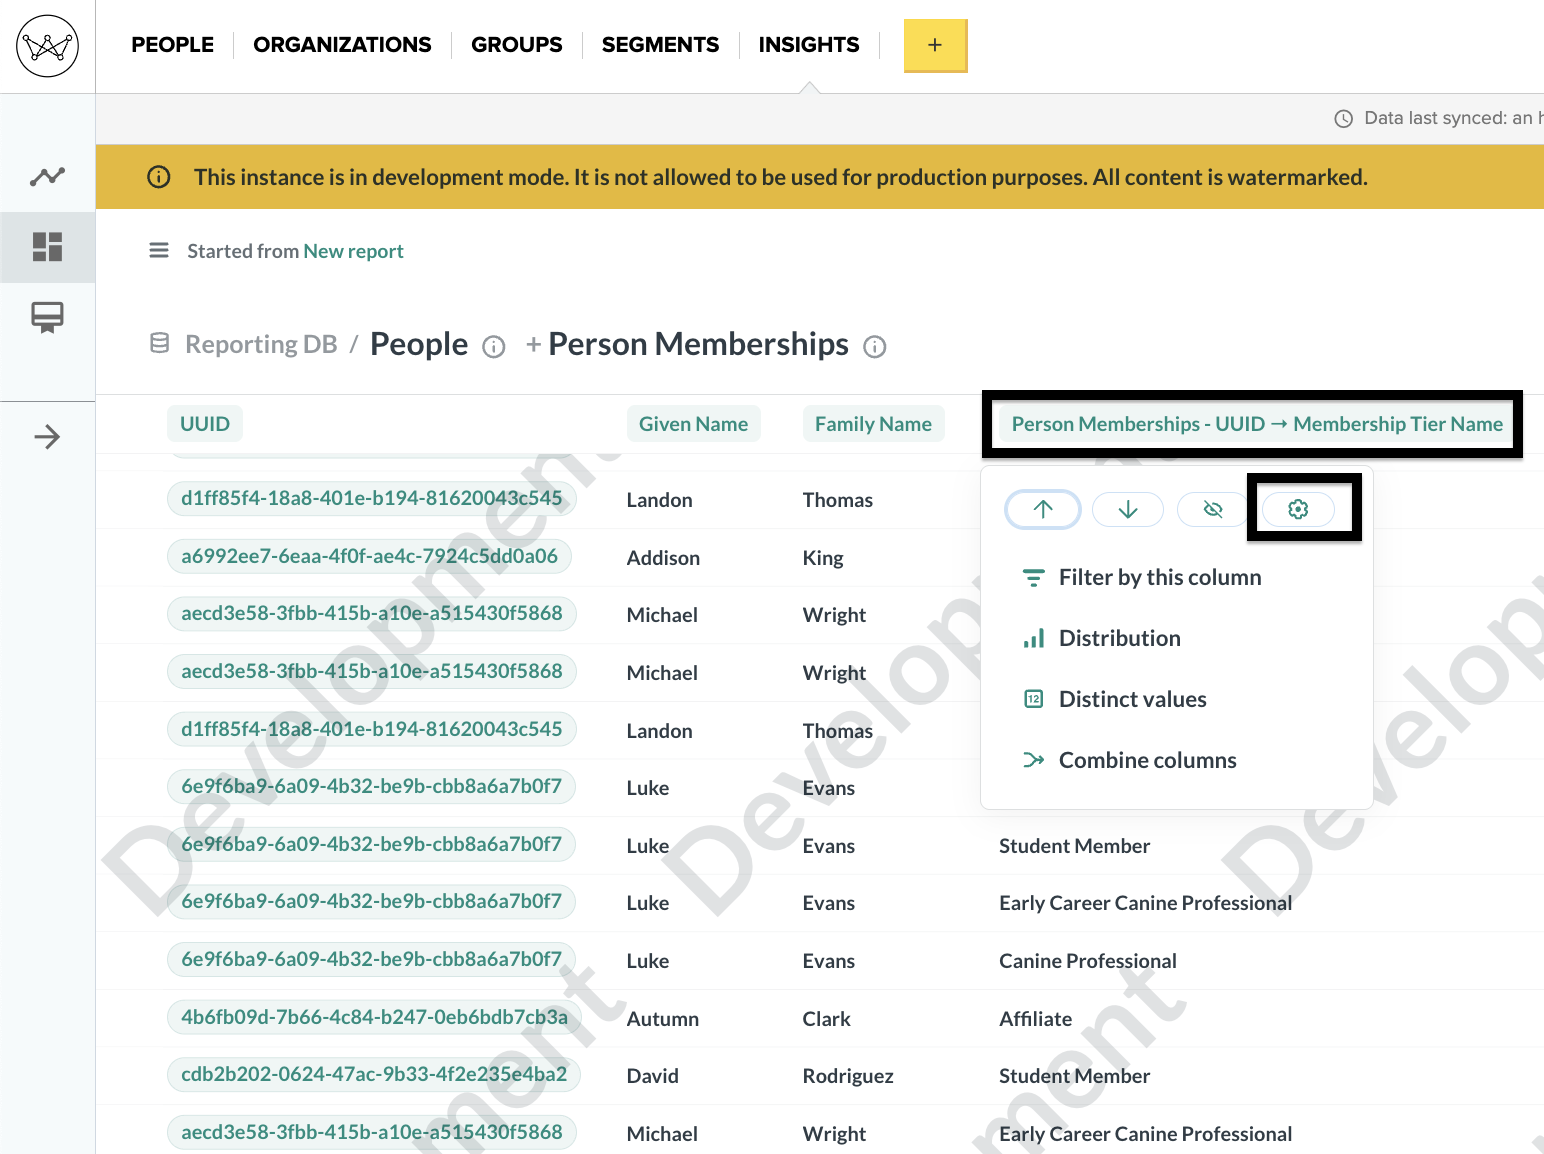Expand sidebar with the arrow icon
The width and height of the screenshot is (1544, 1154).
(47, 437)
